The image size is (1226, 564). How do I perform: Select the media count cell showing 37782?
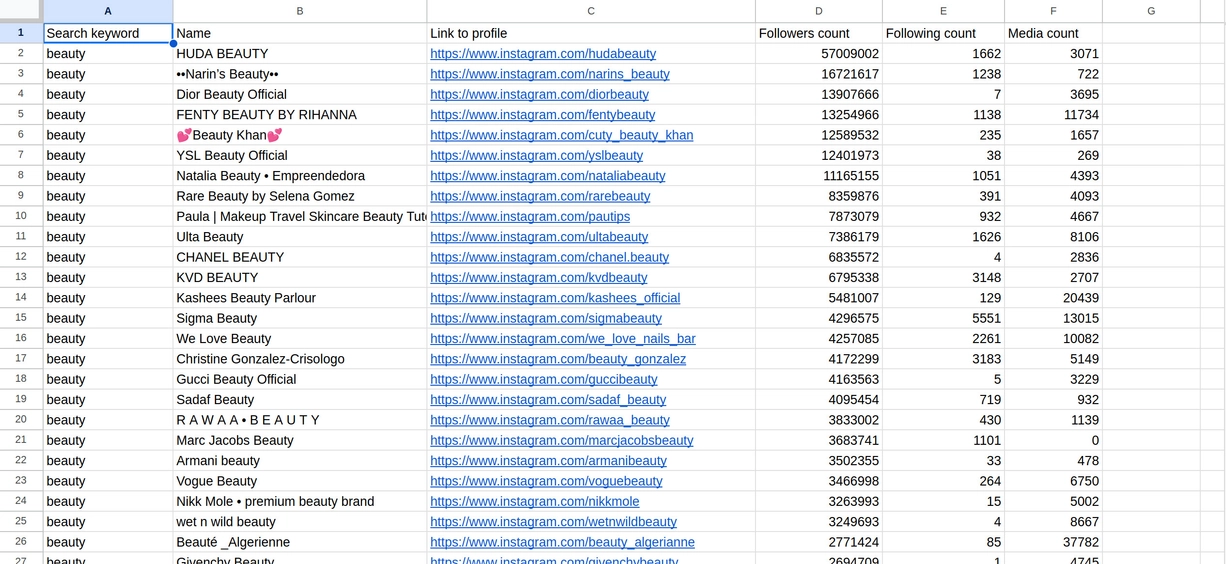tap(1052, 542)
